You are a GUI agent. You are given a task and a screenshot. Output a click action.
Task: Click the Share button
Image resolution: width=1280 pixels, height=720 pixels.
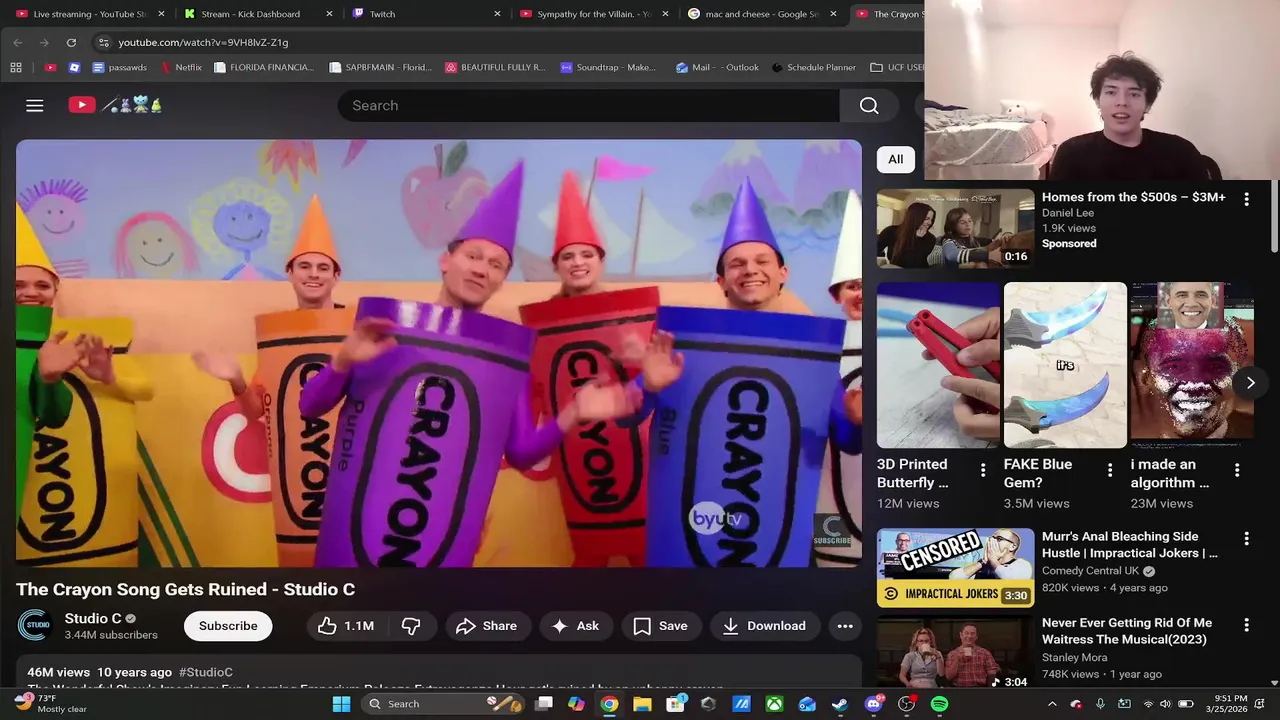[487, 626]
